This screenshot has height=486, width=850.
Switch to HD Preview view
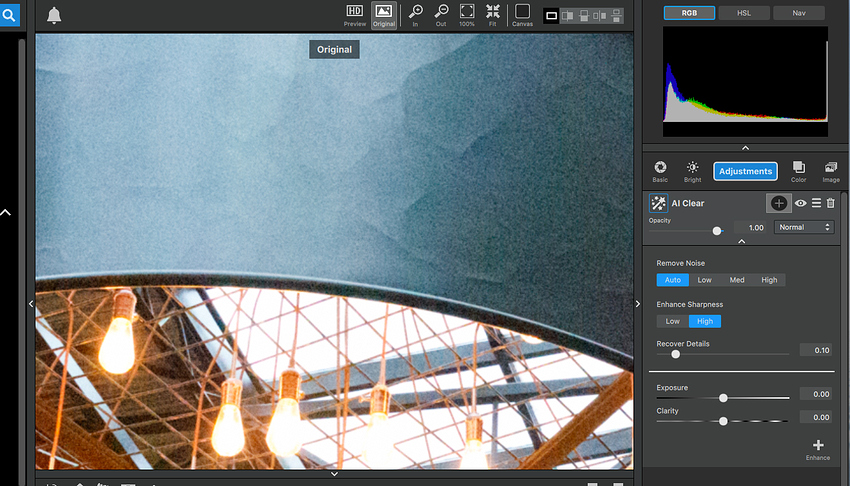coord(355,13)
